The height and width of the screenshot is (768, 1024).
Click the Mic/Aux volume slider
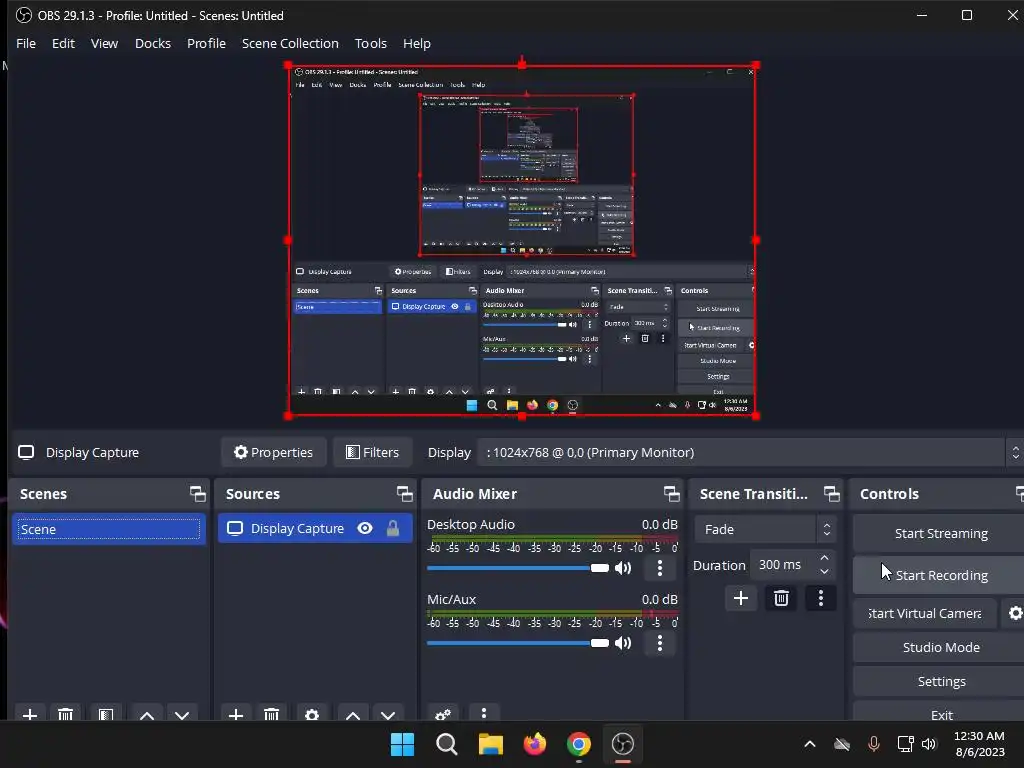point(518,643)
